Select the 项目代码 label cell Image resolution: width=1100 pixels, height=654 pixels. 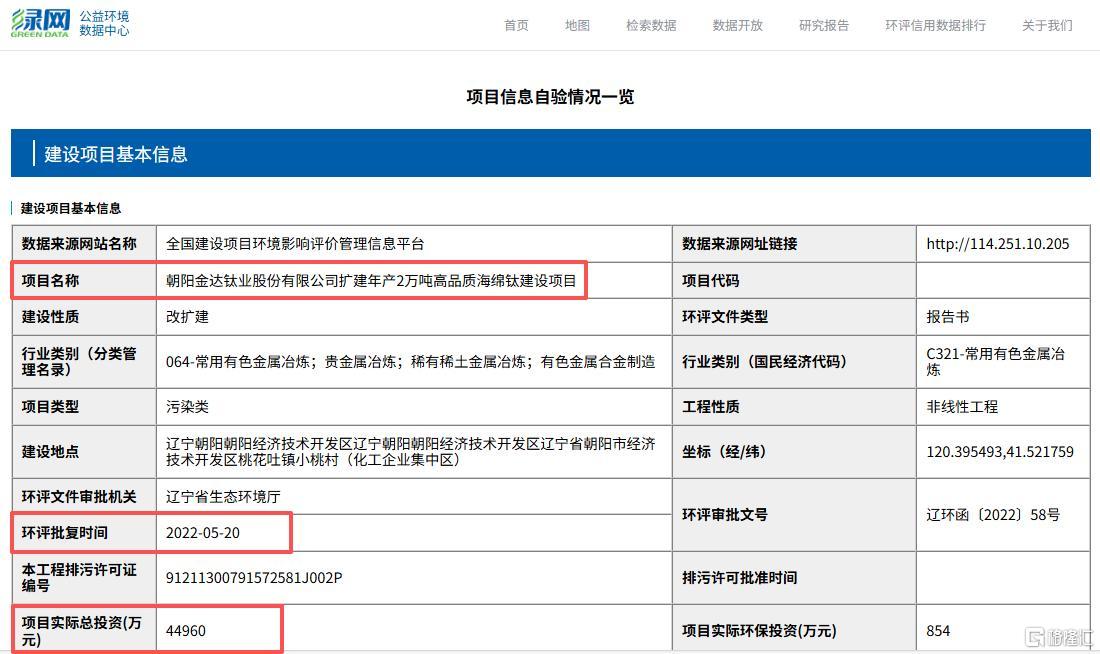click(794, 280)
